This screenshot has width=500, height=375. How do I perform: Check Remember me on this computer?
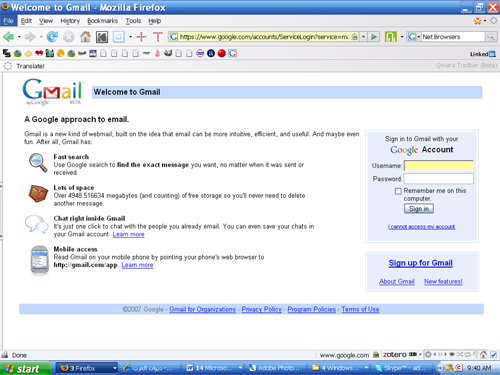[x=398, y=191]
